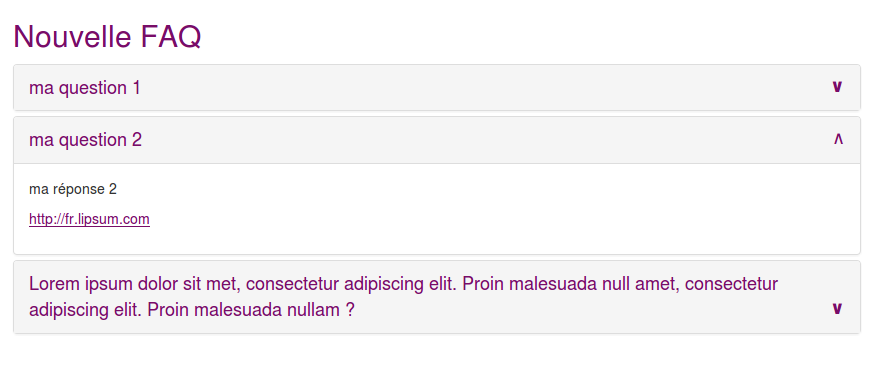890x379 pixels.
Task: Click the number '1' in ma question 1
Action: click(x=136, y=88)
